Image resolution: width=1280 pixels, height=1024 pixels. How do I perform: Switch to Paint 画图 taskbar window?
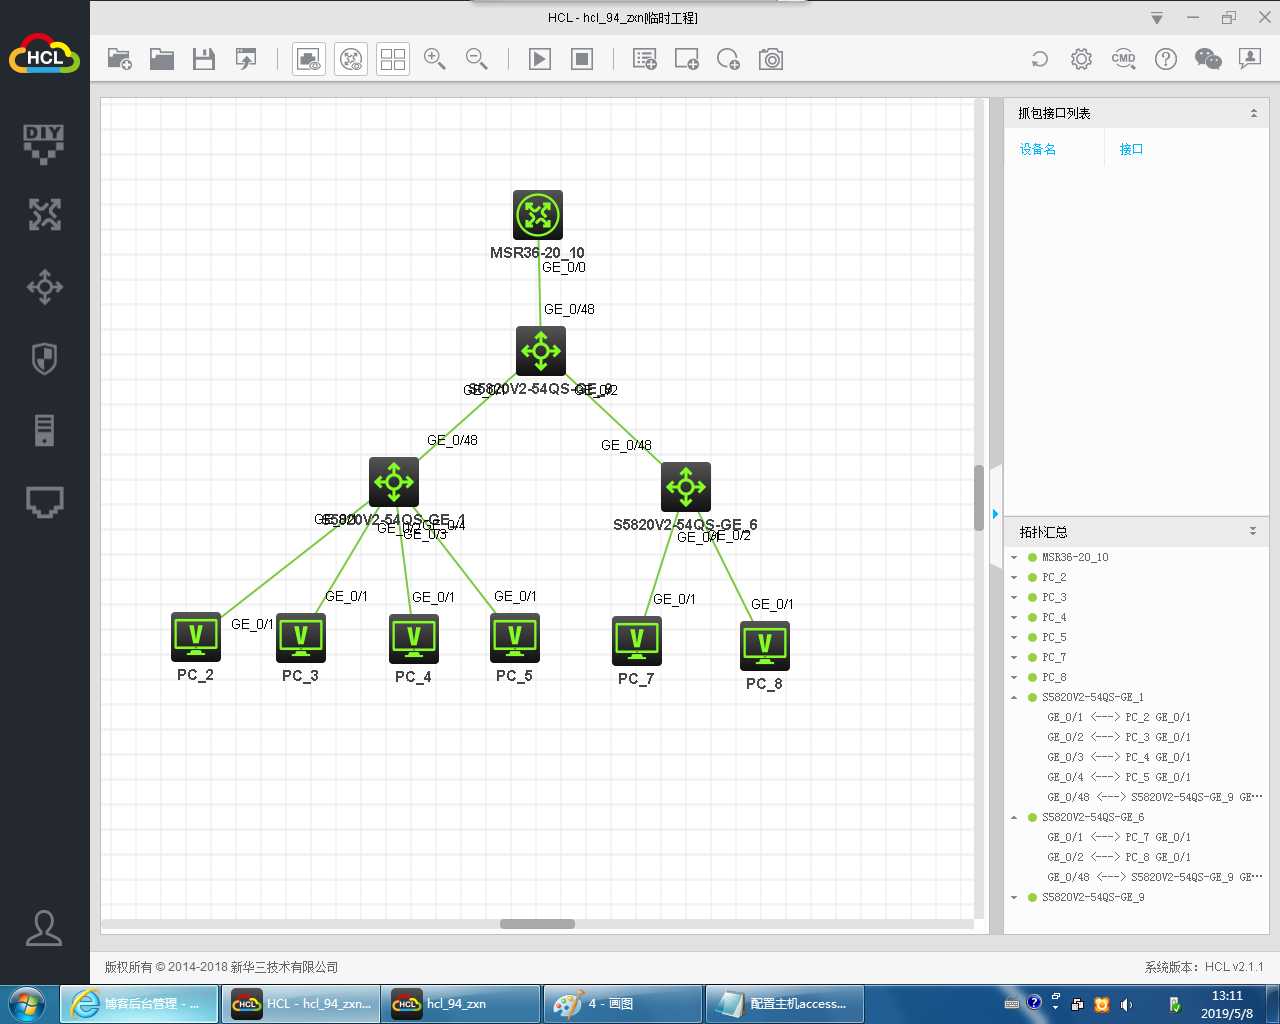tap(622, 1004)
